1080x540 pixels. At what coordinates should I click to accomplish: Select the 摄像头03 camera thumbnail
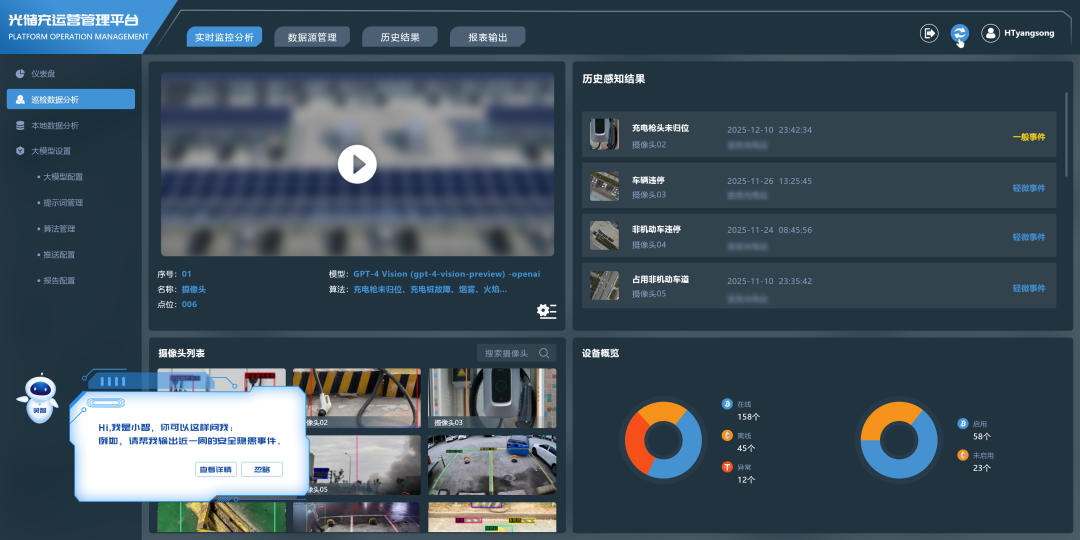click(492, 397)
